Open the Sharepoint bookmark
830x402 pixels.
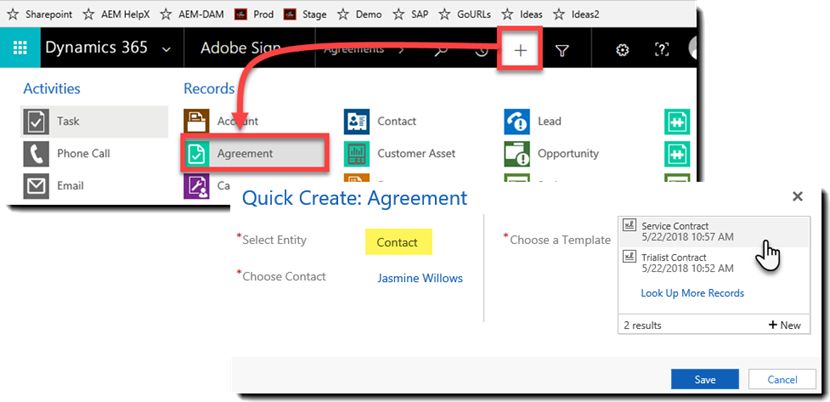point(40,14)
